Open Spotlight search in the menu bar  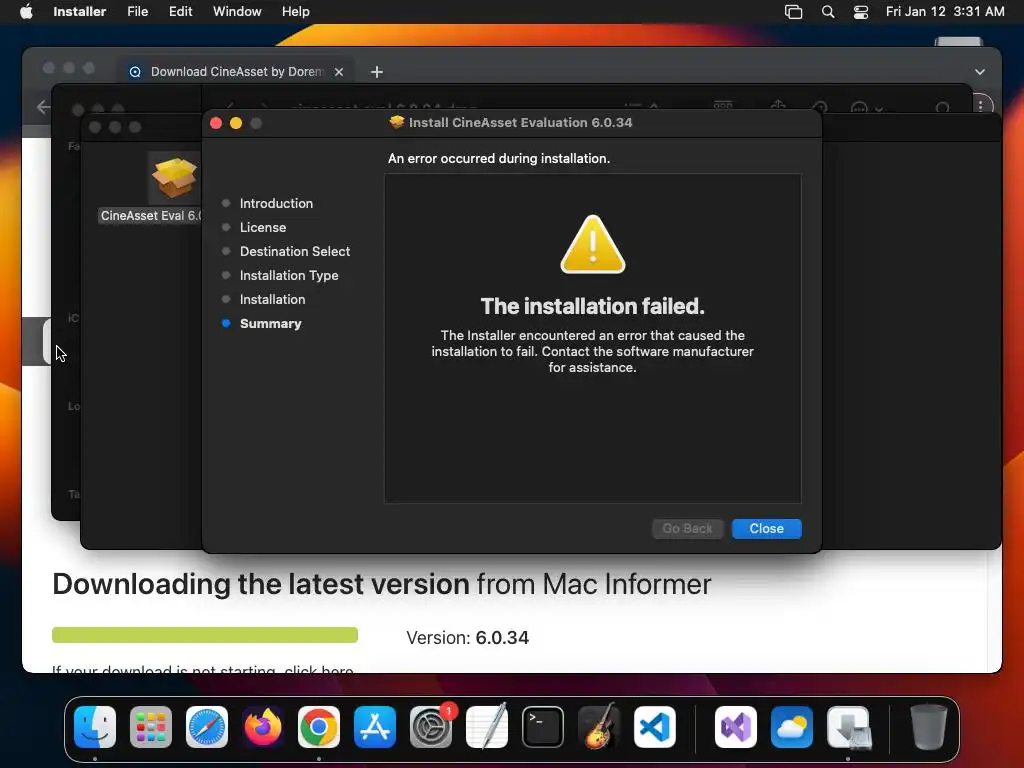(827, 12)
